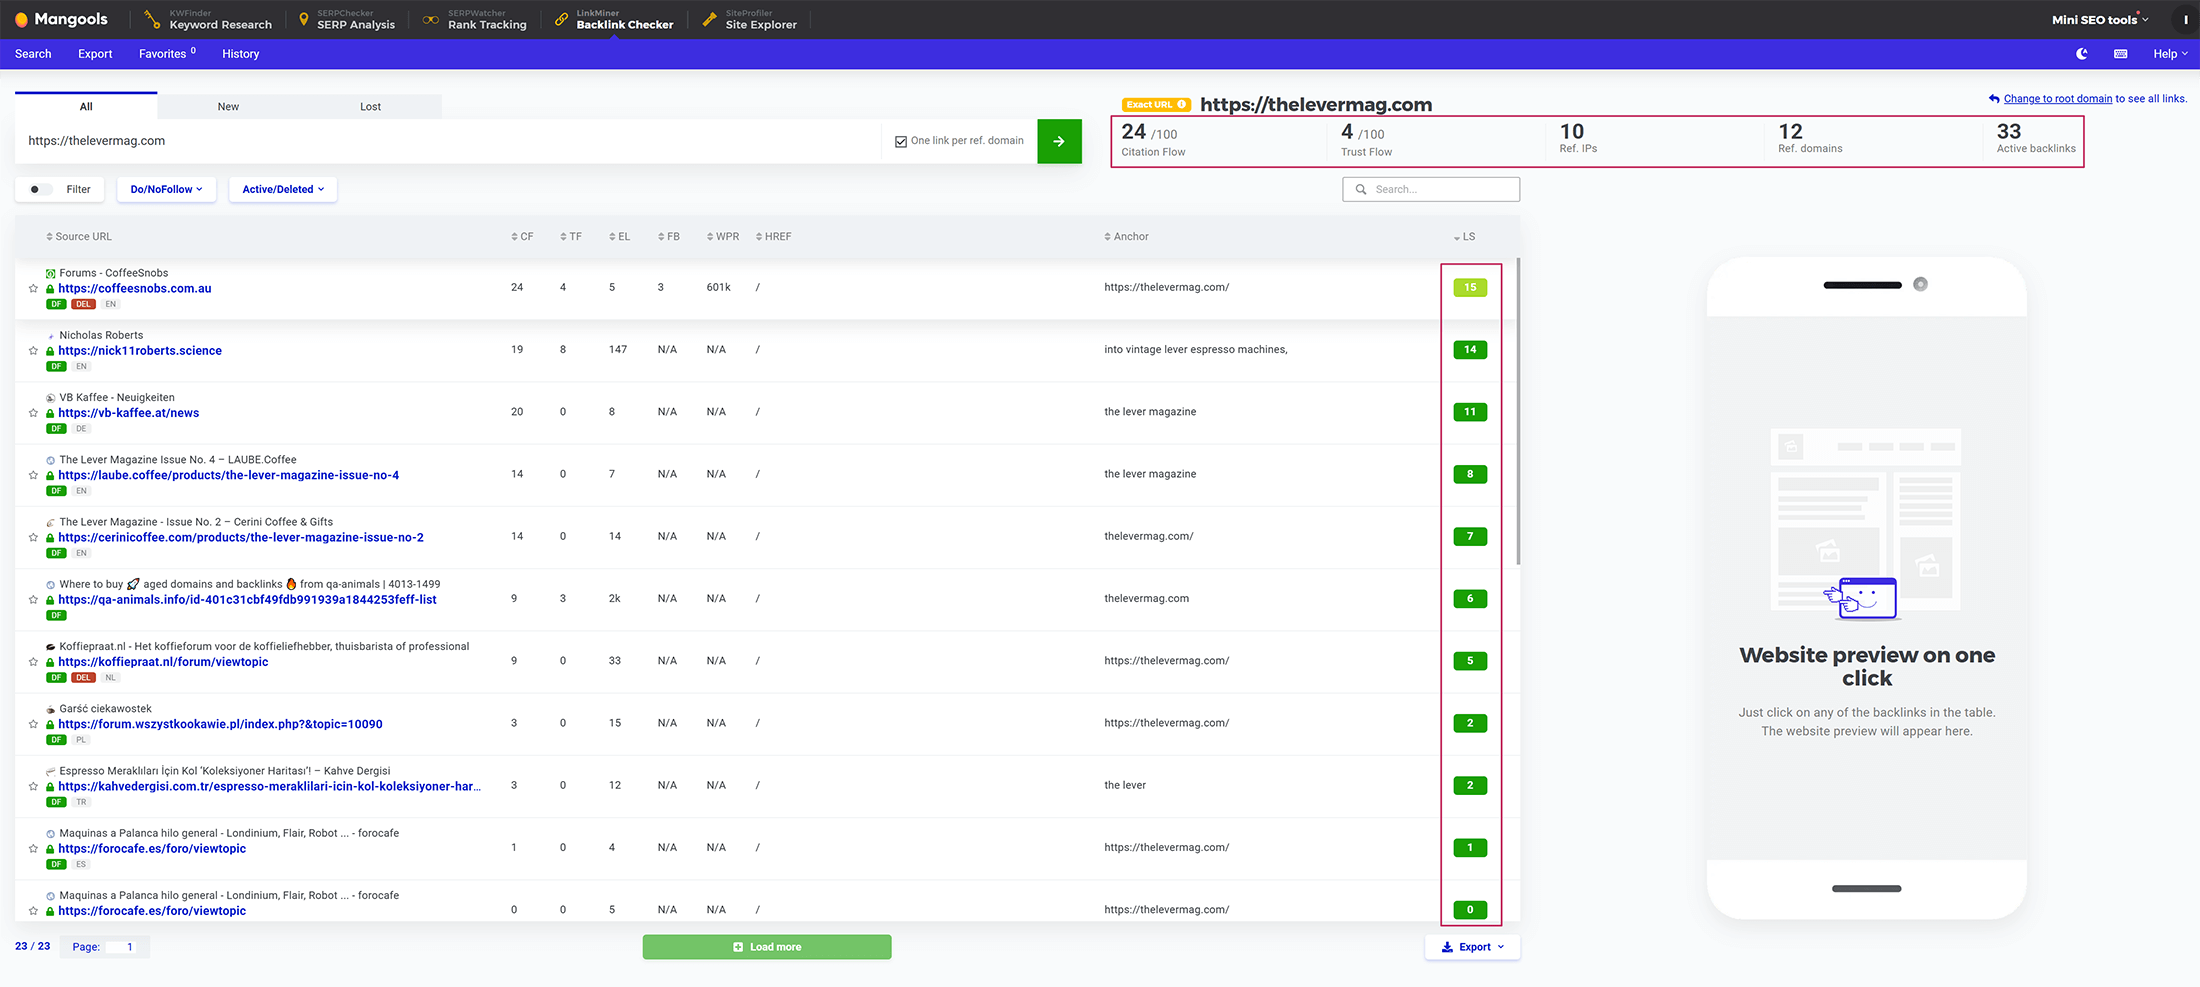
Task: Open Active/Deleted dropdown
Action: click(283, 189)
